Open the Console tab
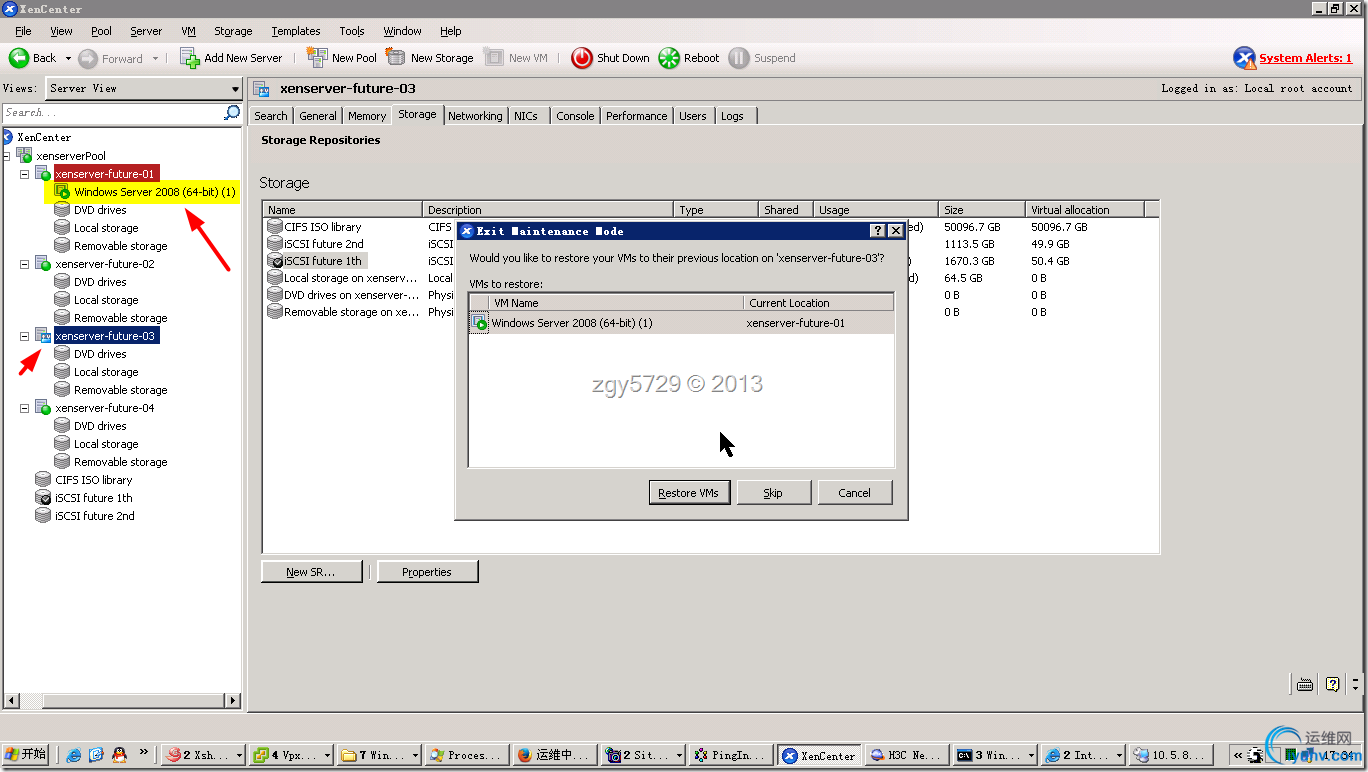Viewport: 1368px width, 772px height. pyautogui.click(x=575, y=116)
